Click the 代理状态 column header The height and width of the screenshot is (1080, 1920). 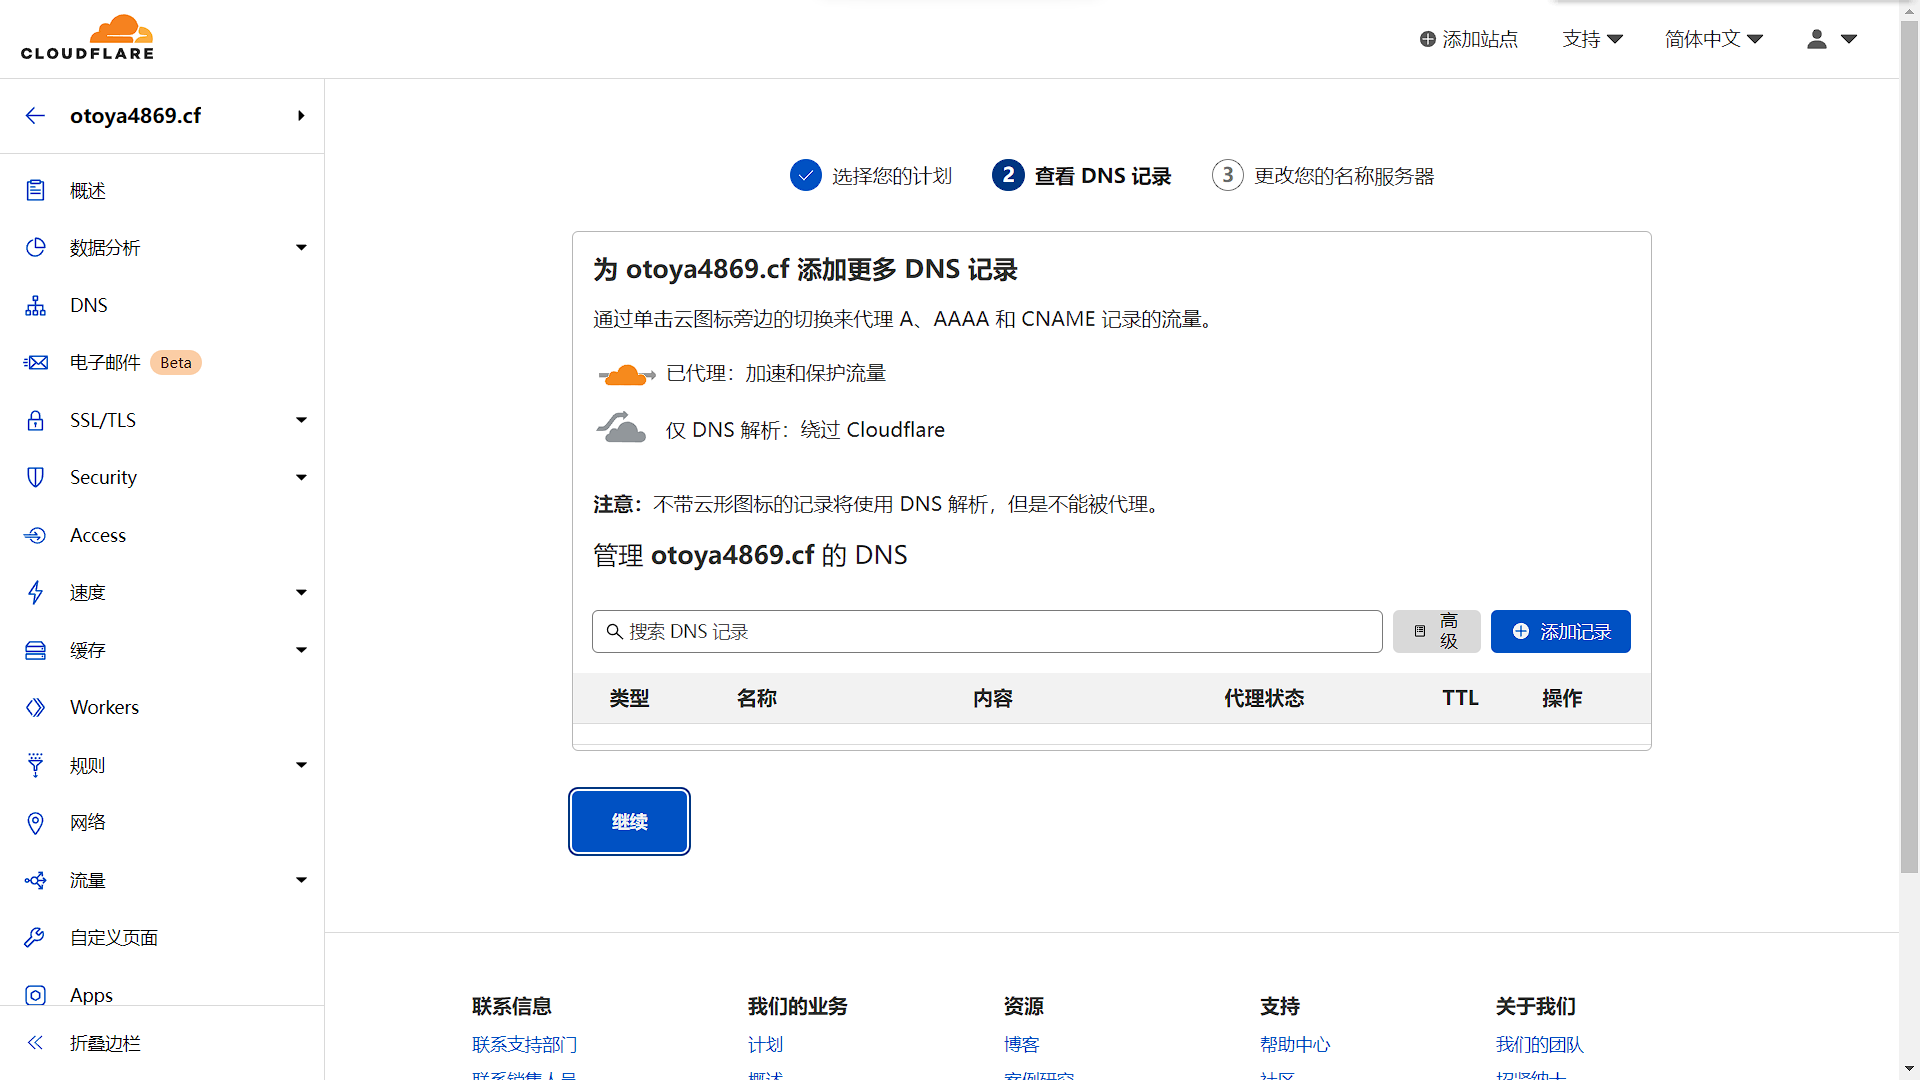(x=1264, y=698)
